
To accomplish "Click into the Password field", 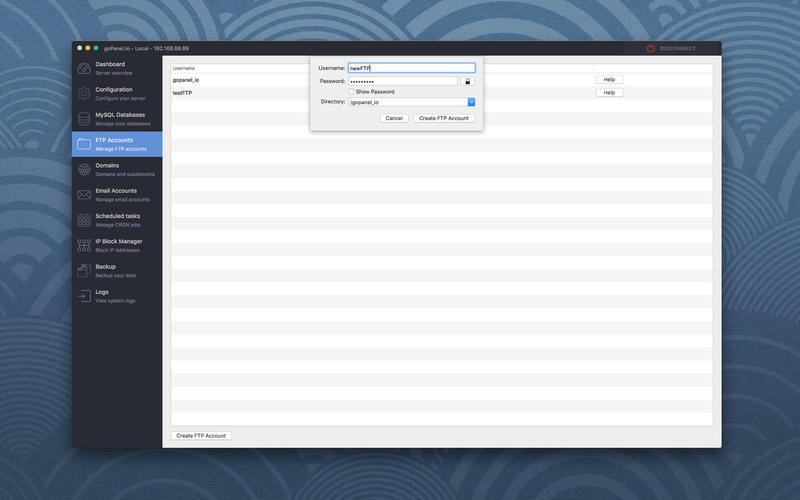I will click(x=402, y=81).
